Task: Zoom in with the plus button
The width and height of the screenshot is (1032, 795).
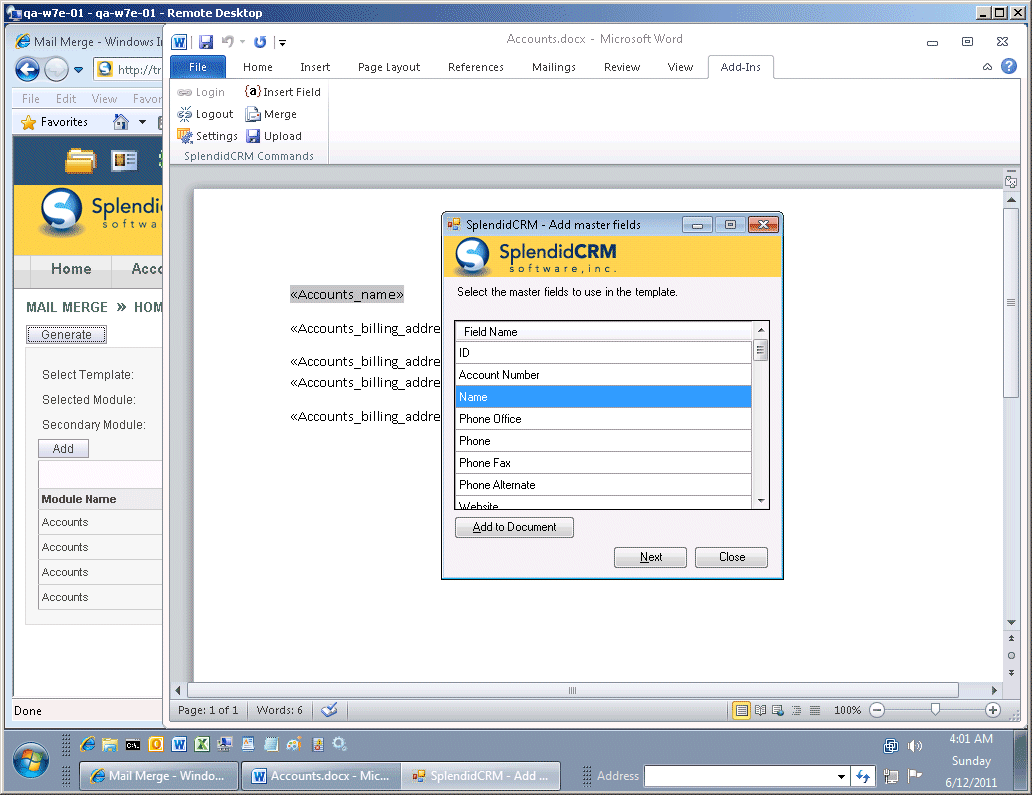Action: [993, 710]
